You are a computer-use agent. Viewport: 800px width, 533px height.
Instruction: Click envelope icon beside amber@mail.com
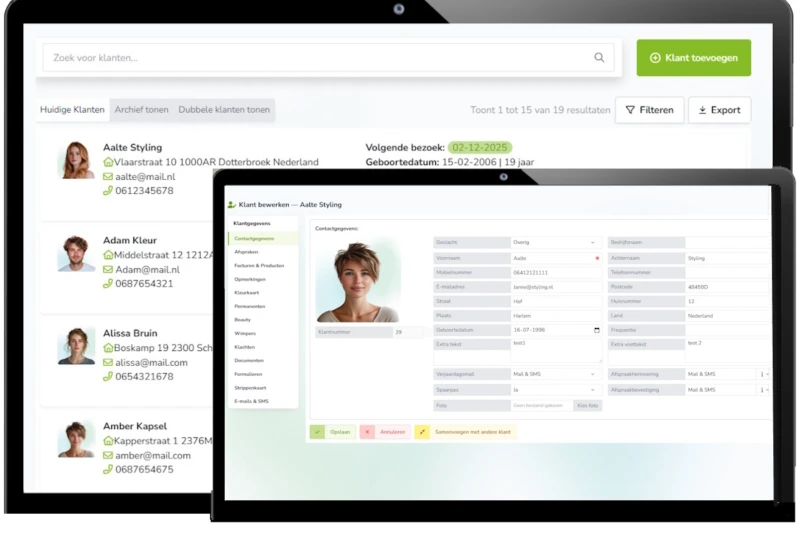(x=108, y=455)
